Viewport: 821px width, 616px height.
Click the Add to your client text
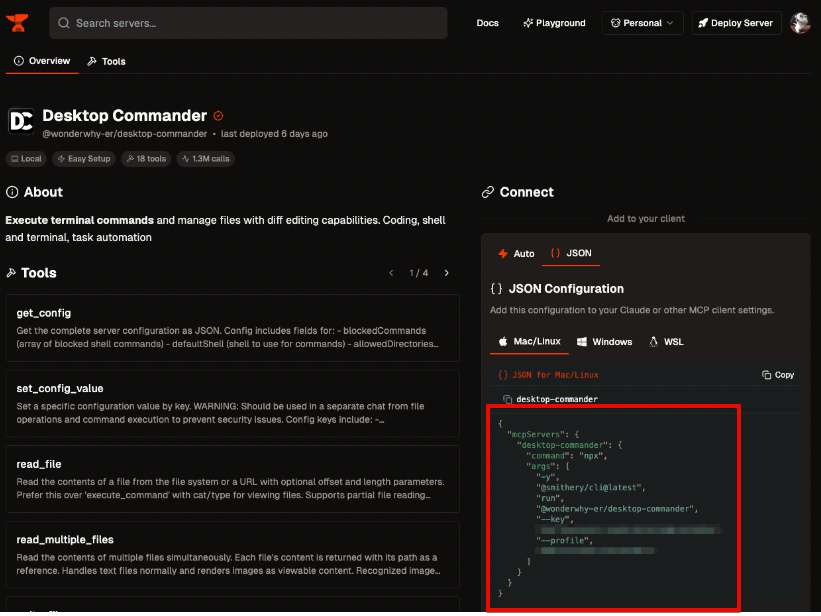646,219
